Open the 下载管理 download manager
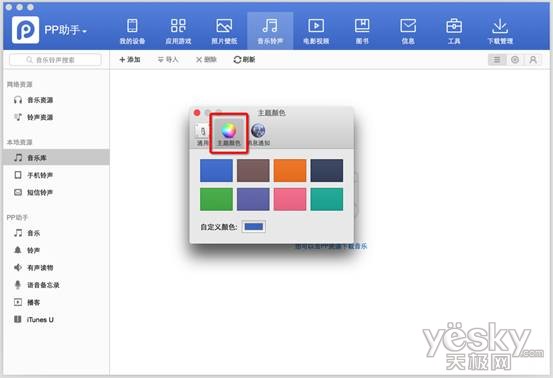The width and height of the screenshot is (553, 378). (500, 31)
